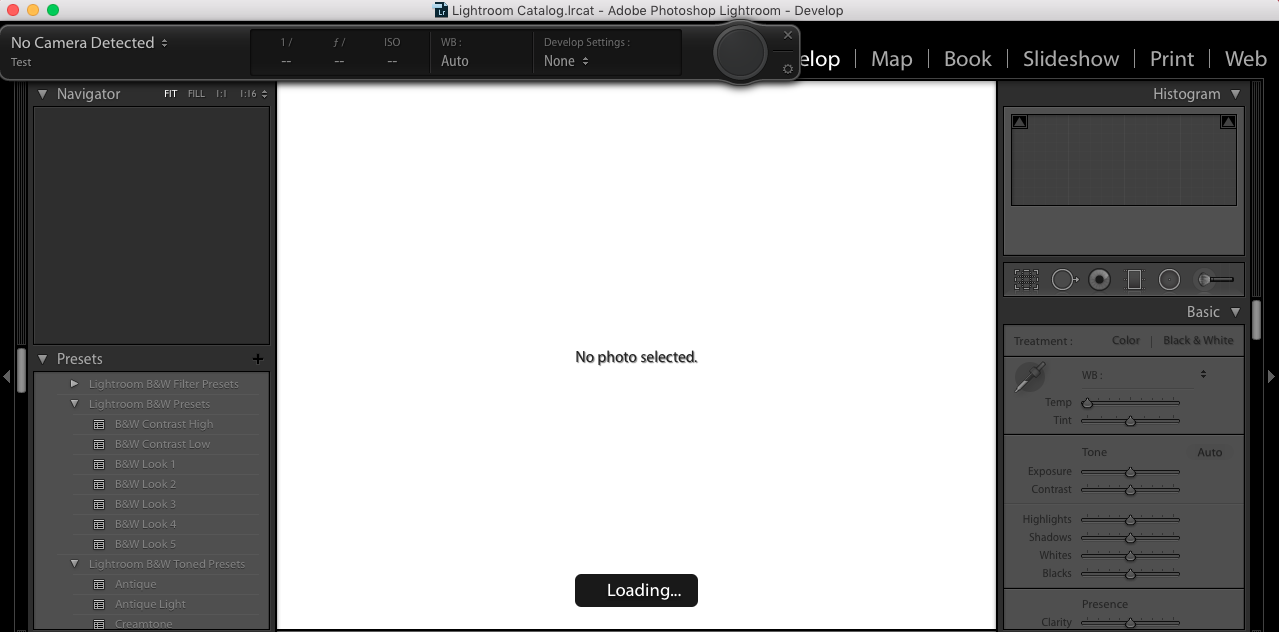
Task: Choose Color treatment
Action: (1126, 340)
